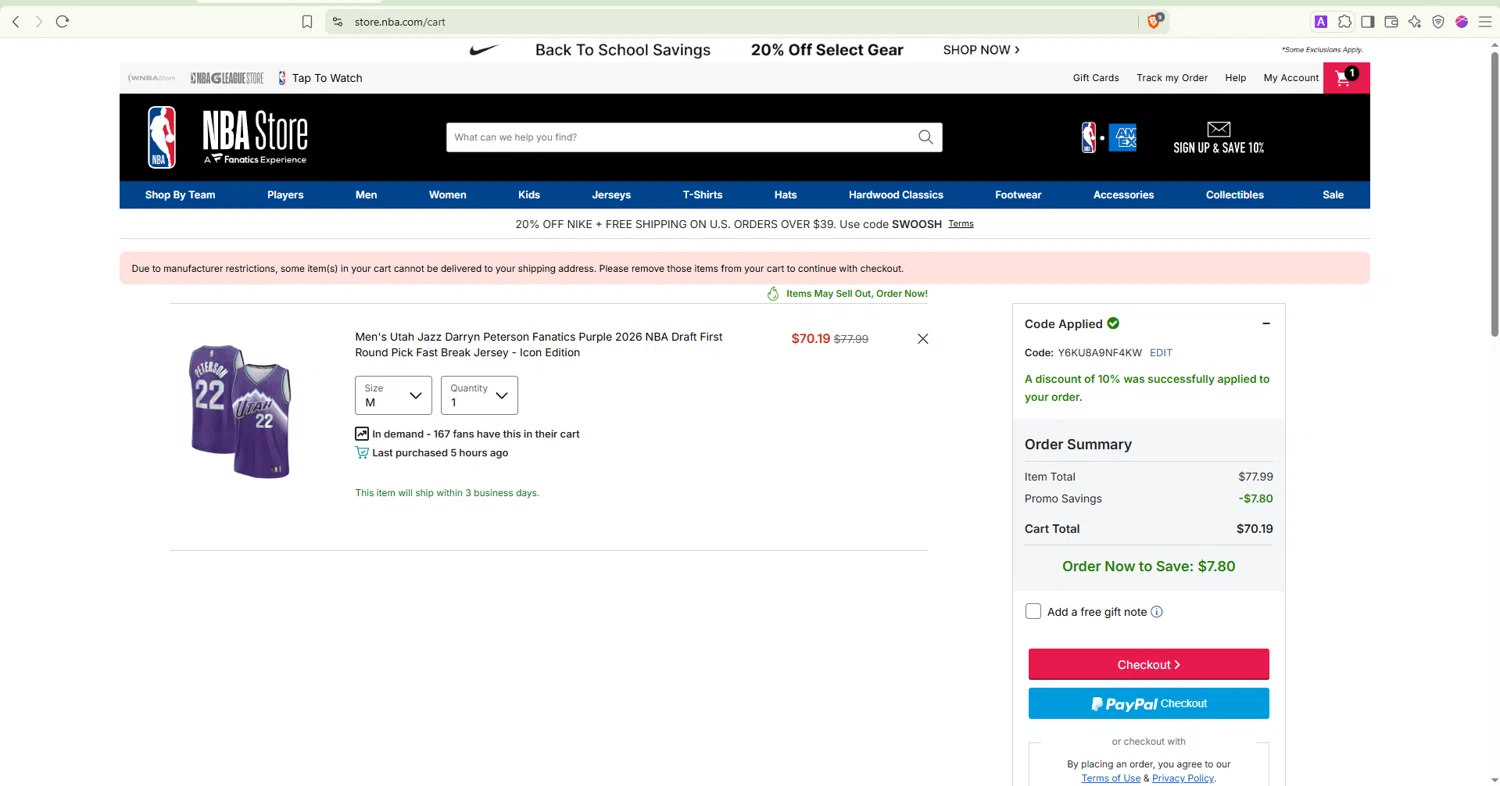The height and width of the screenshot is (786, 1500).
Task: Click the browser forward arrow
Action: [x=39, y=21]
